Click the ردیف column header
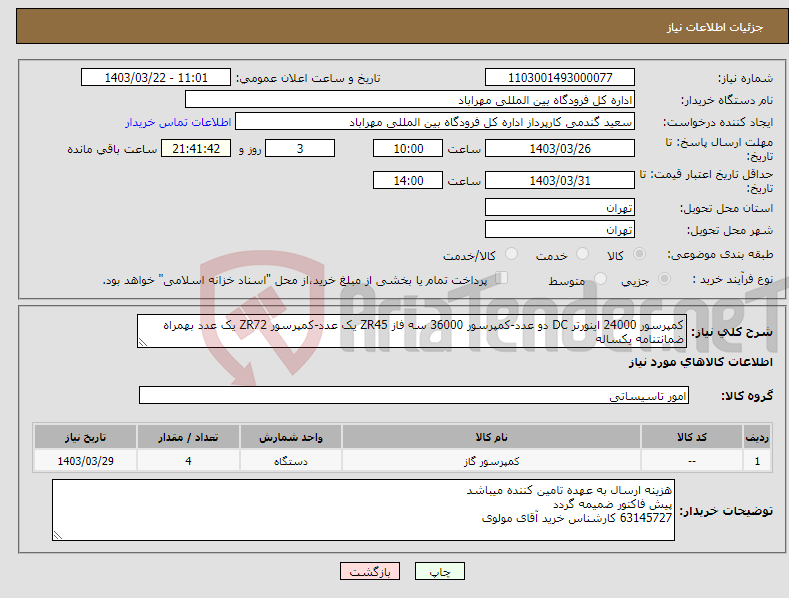The height and width of the screenshot is (598, 789). 757,437
